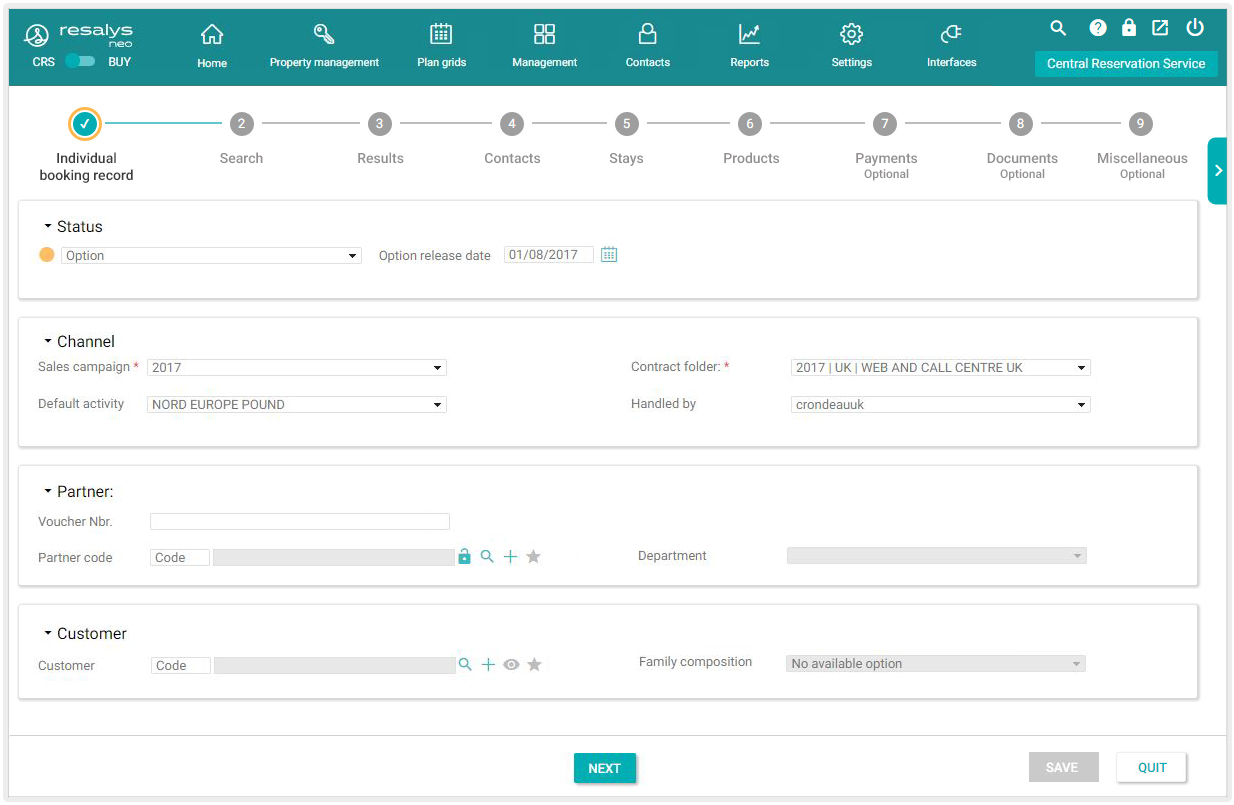
Task: Open the Property management menu
Action: click(x=324, y=47)
